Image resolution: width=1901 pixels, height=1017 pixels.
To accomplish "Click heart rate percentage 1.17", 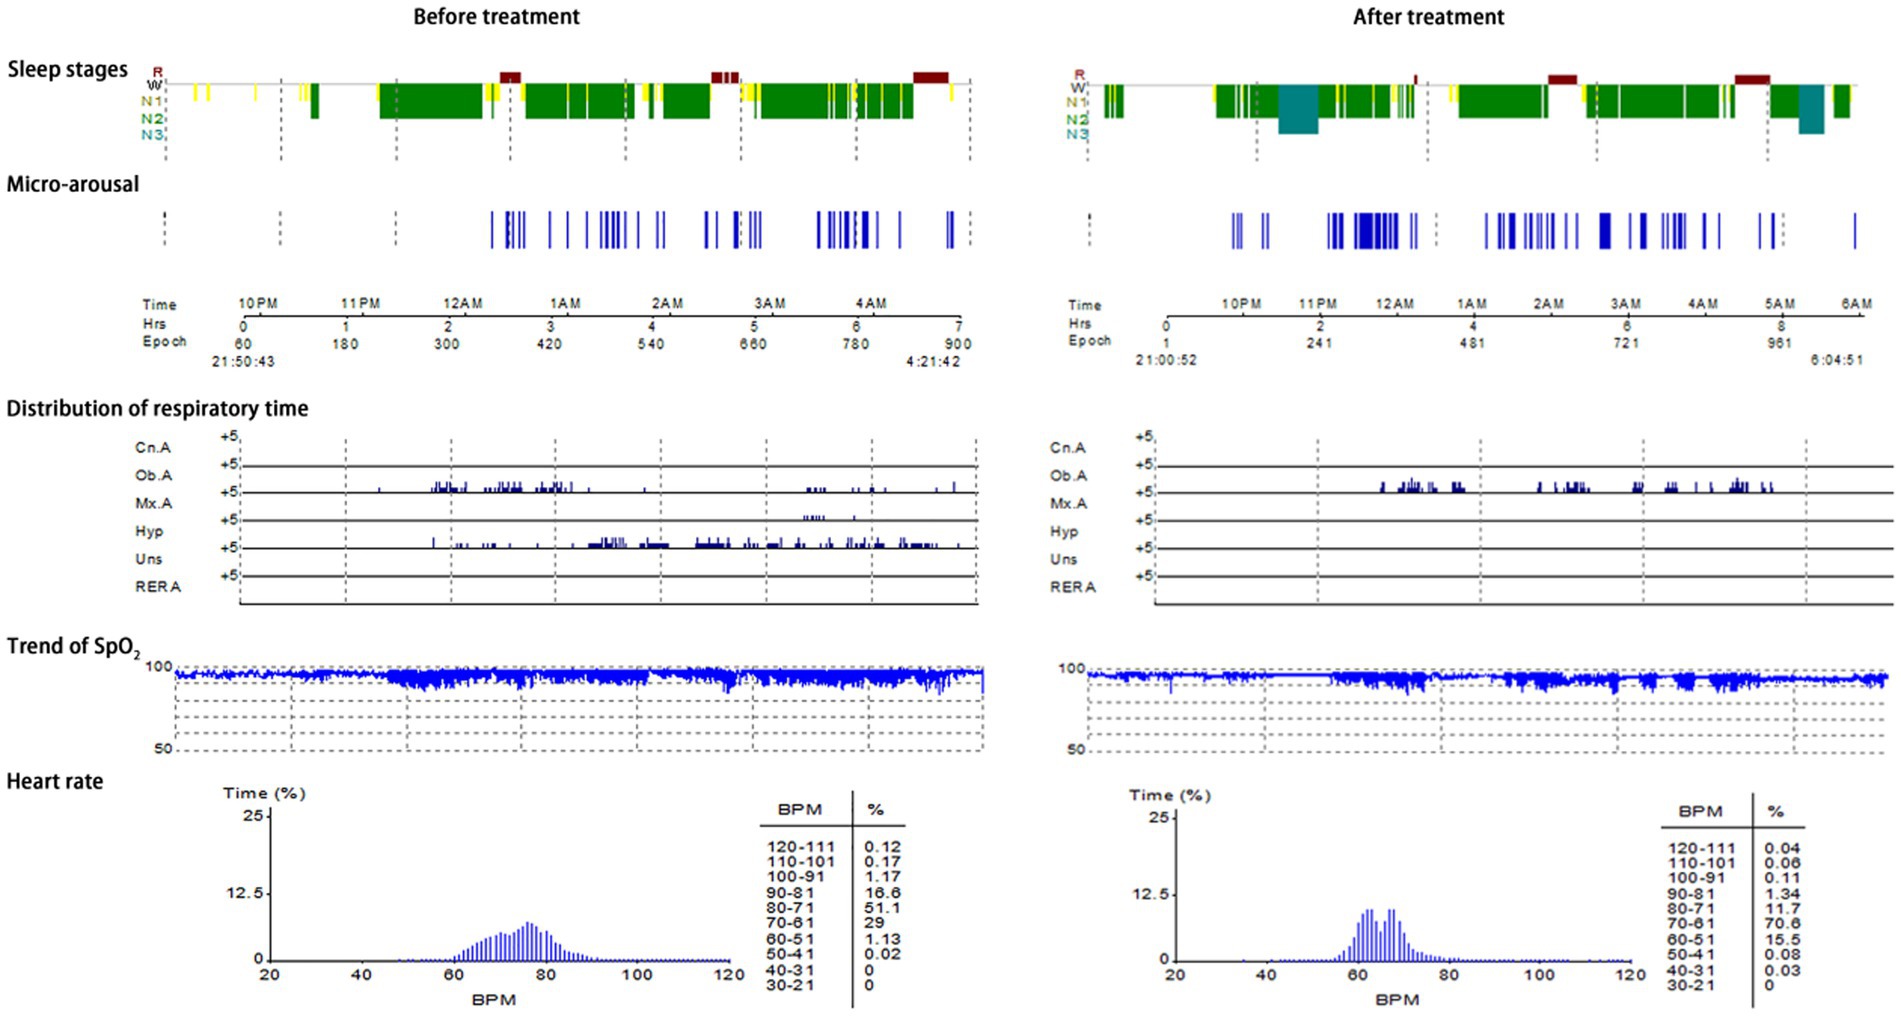I will (882, 877).
